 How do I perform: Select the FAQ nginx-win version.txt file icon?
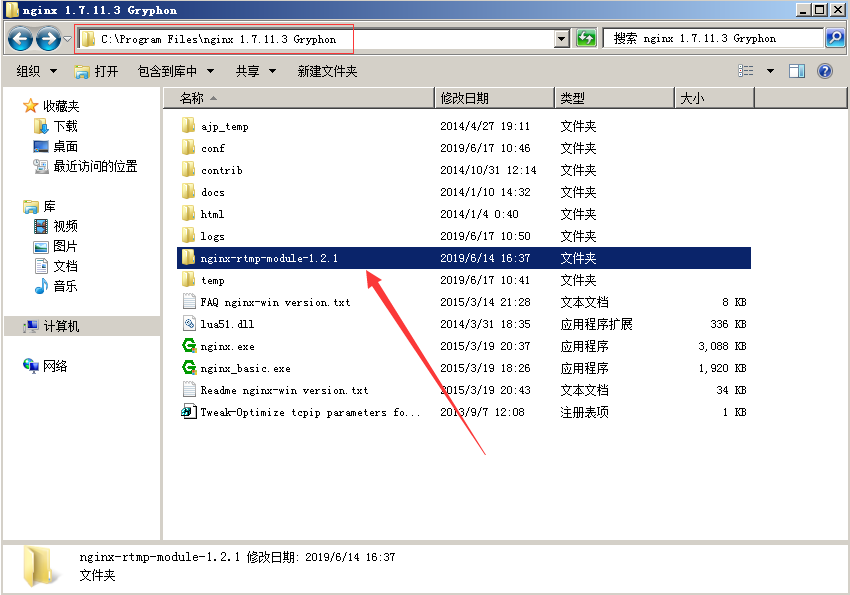189,302
